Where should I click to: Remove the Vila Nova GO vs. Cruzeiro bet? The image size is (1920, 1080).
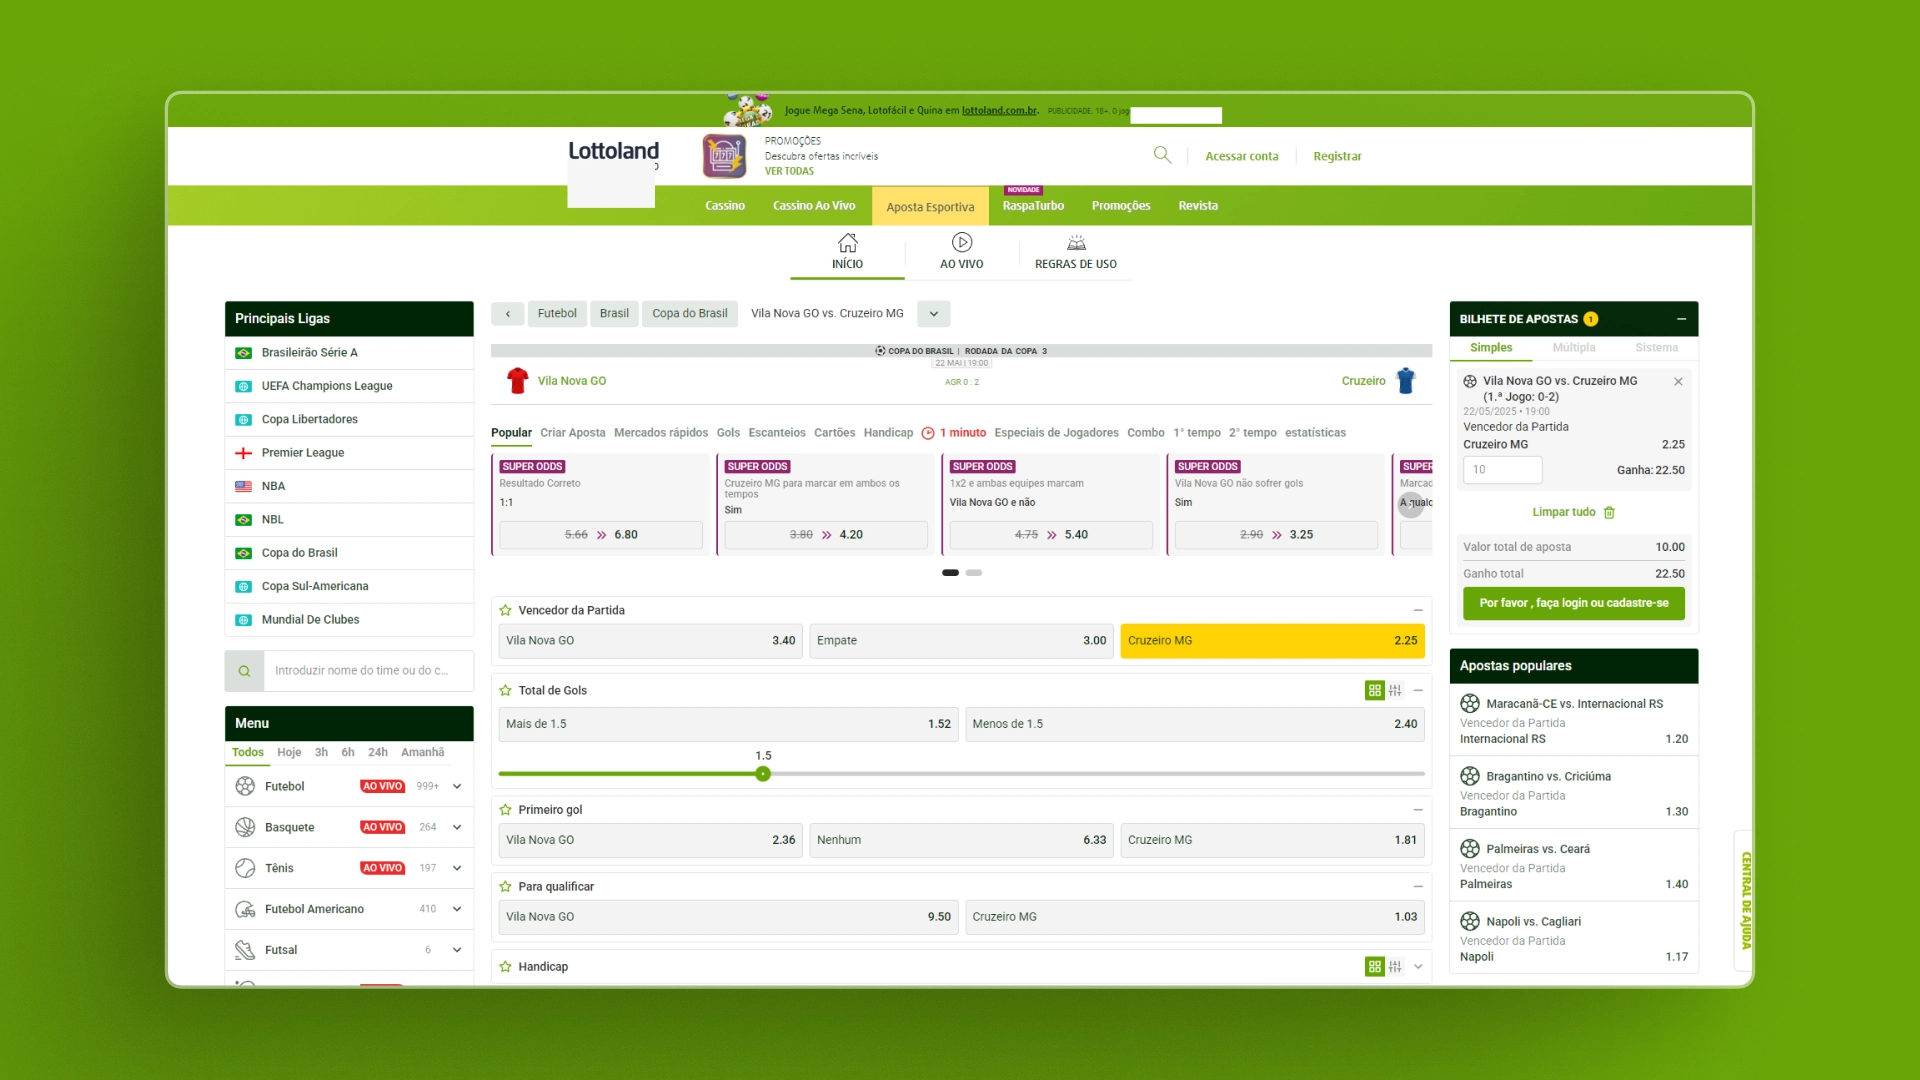[1678, 381]
